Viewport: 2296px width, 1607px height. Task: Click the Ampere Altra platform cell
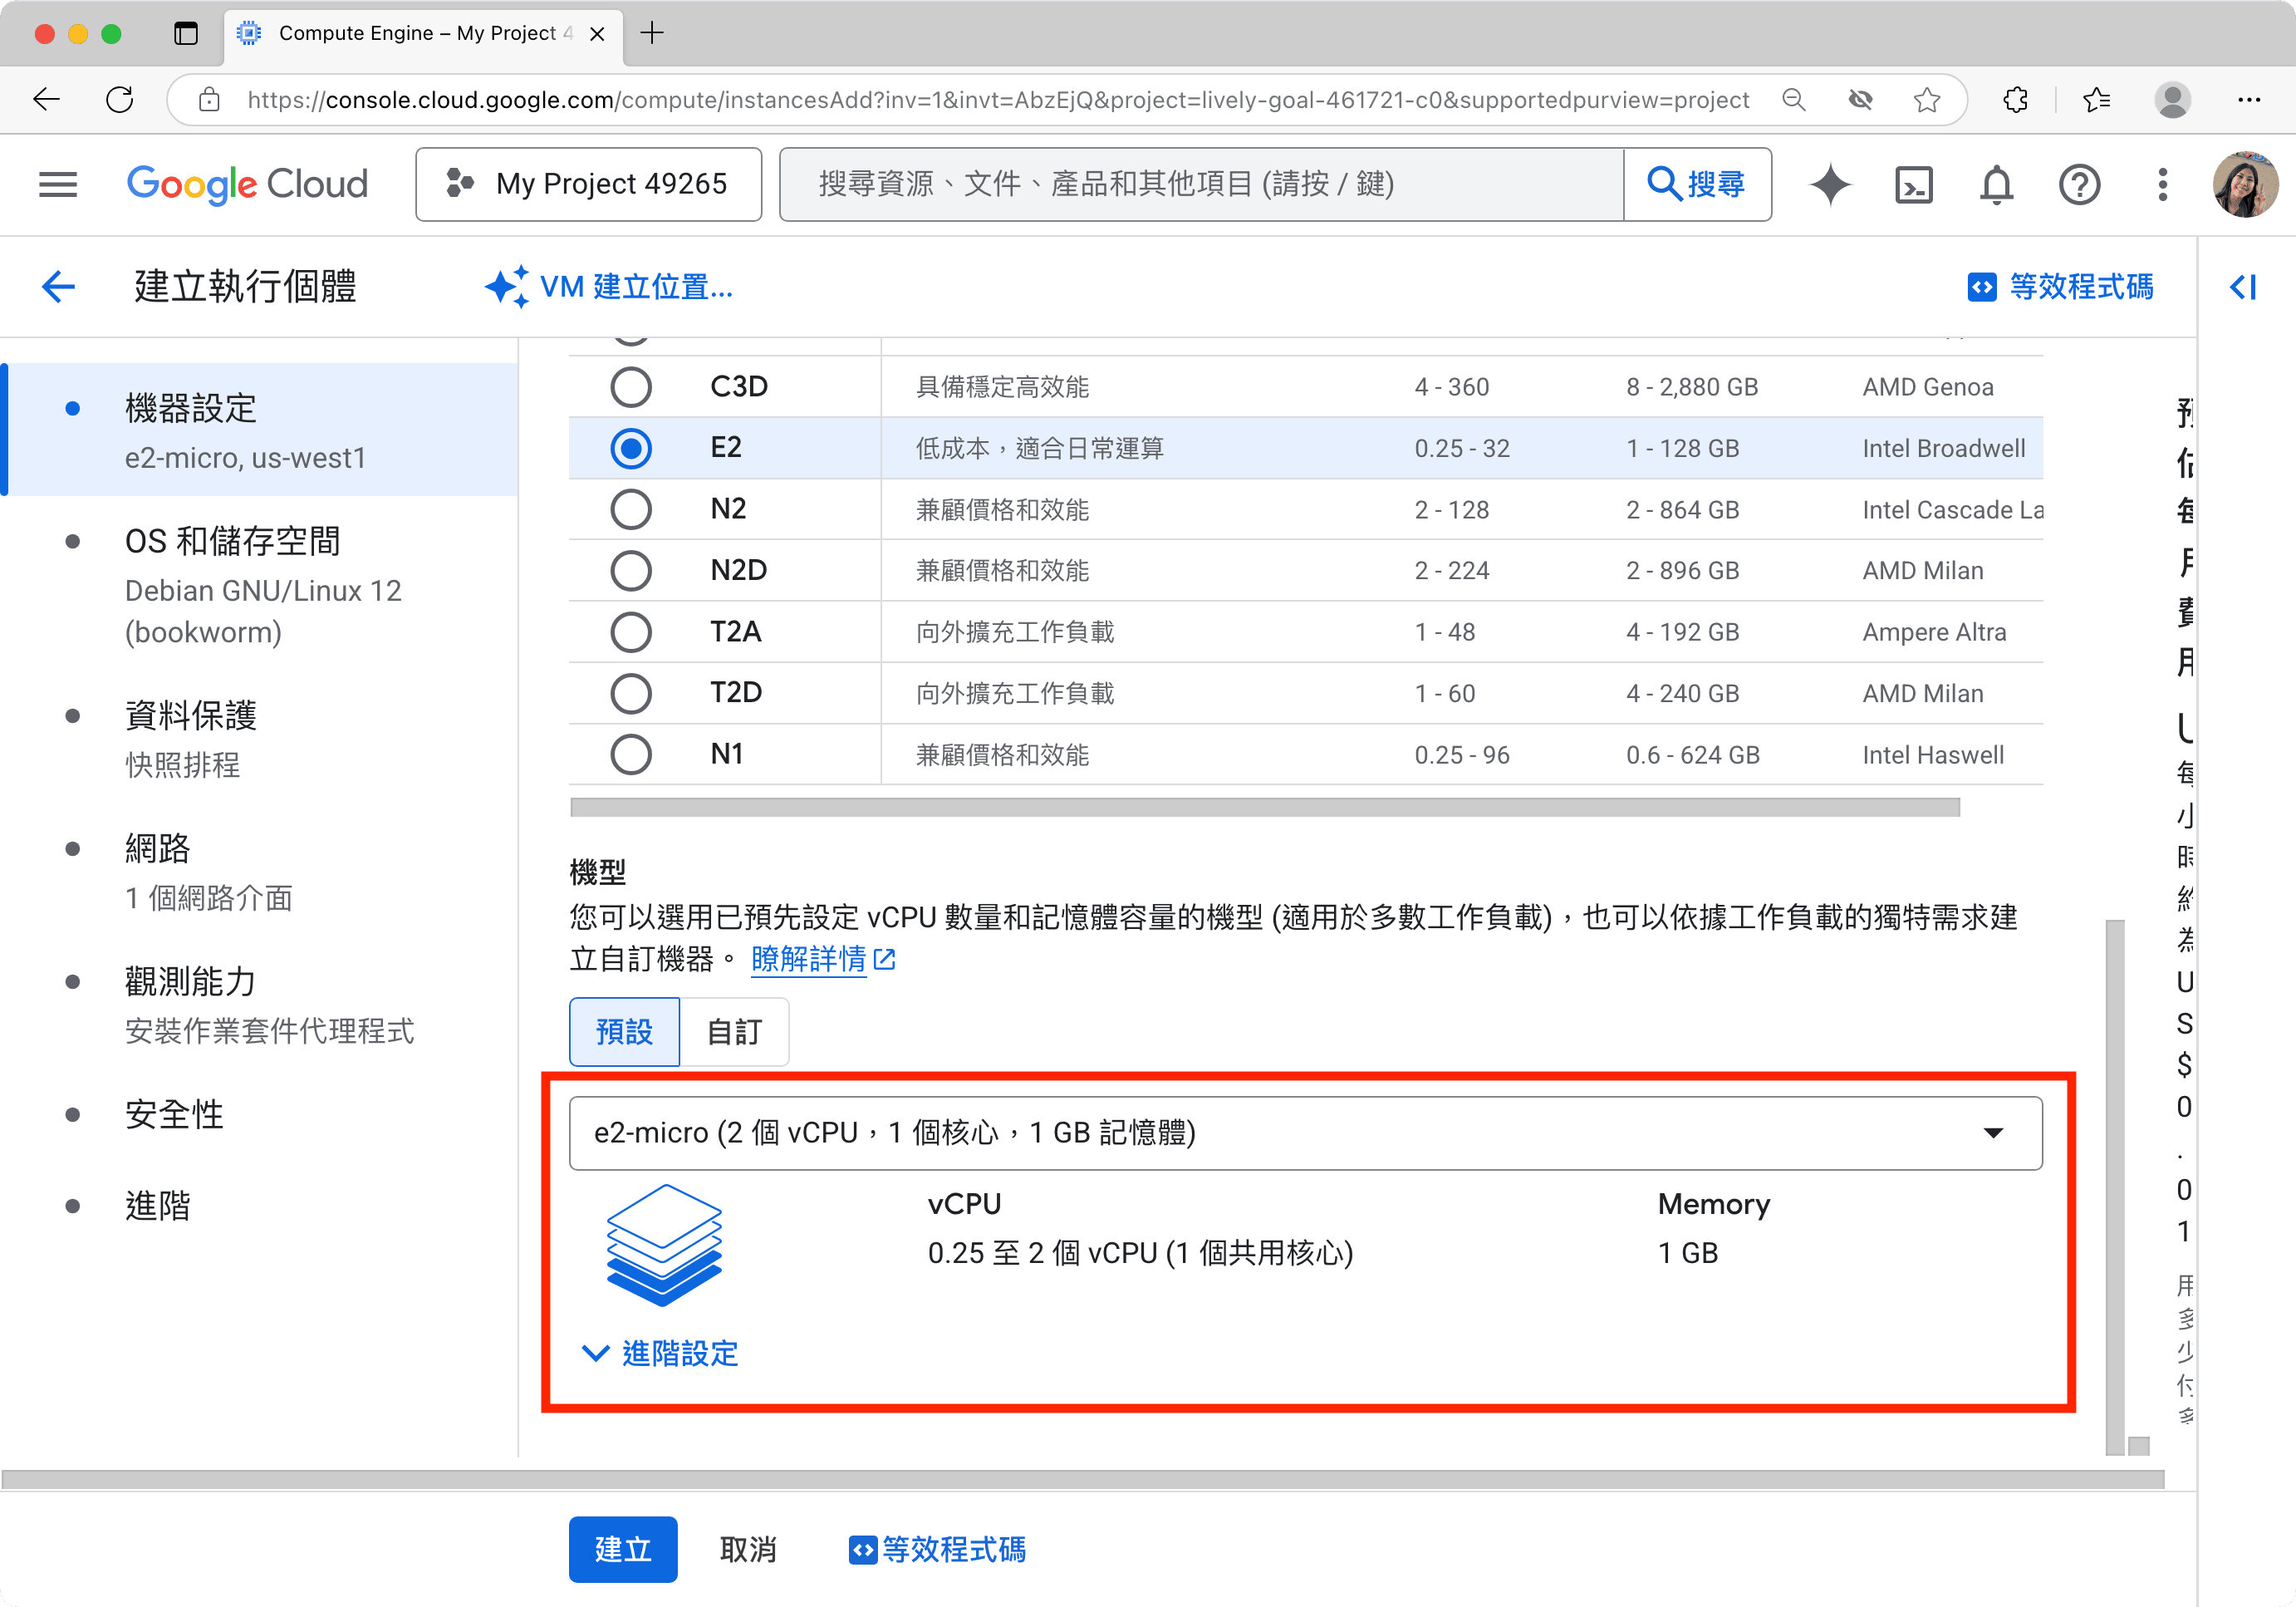(1934, 632)
